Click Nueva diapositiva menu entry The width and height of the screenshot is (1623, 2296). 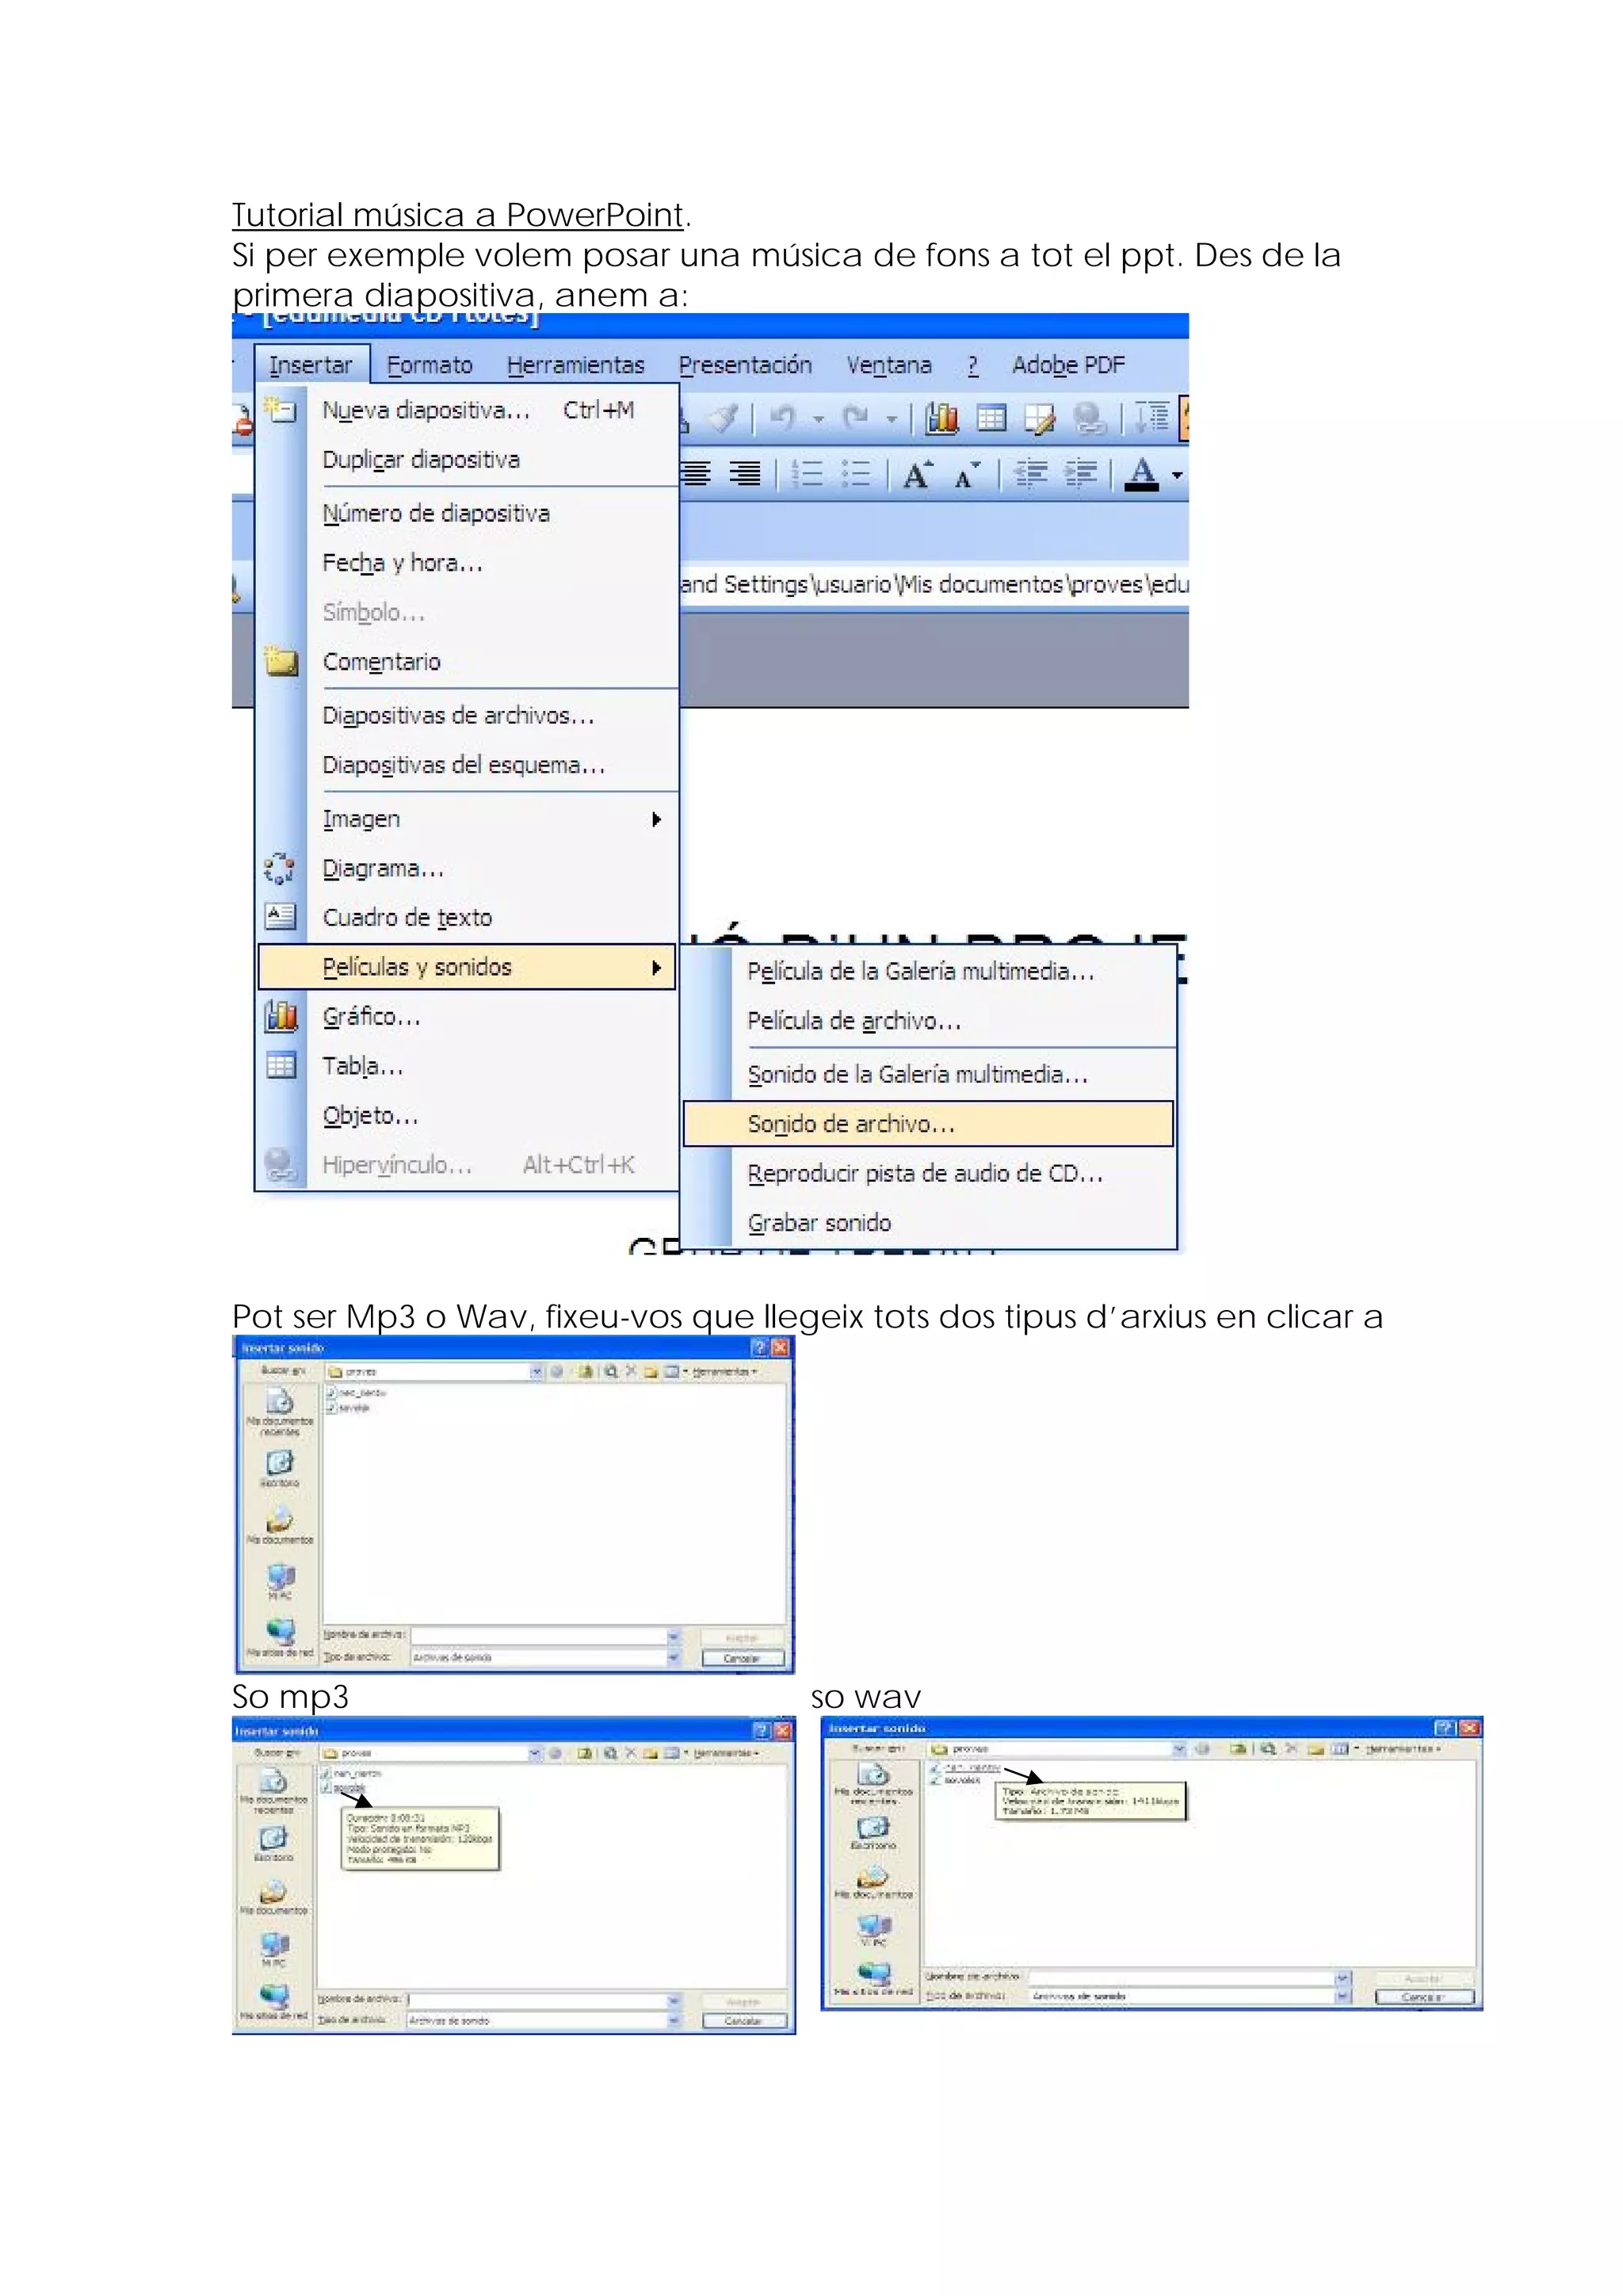coord(425,410)
